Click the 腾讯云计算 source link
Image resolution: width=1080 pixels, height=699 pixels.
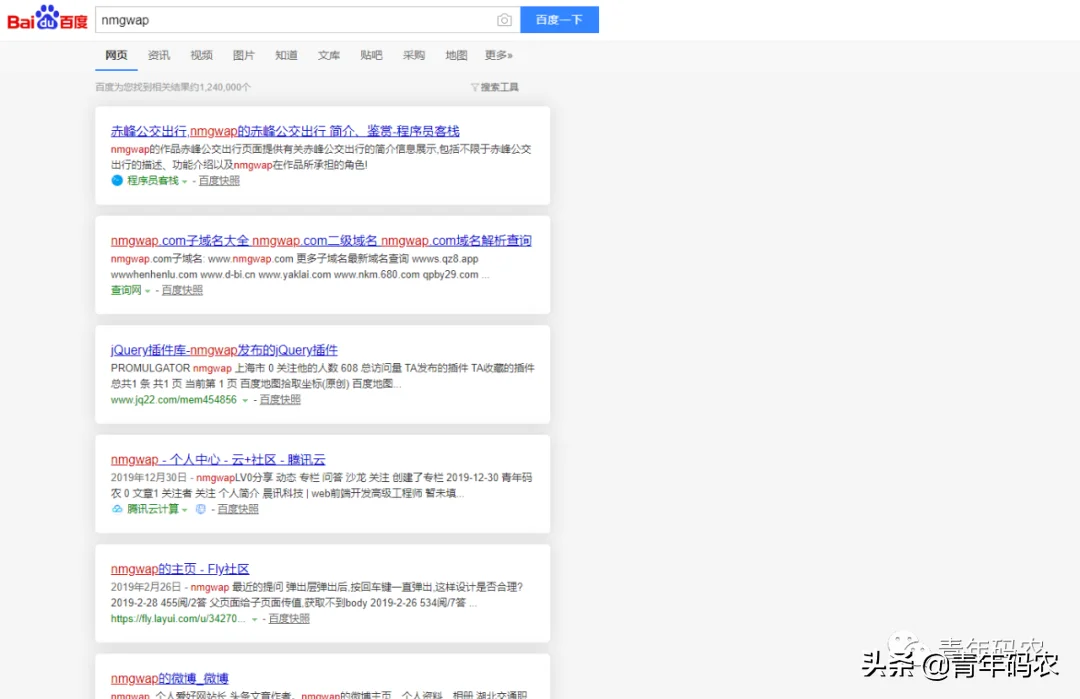click(x=153, y=509)
